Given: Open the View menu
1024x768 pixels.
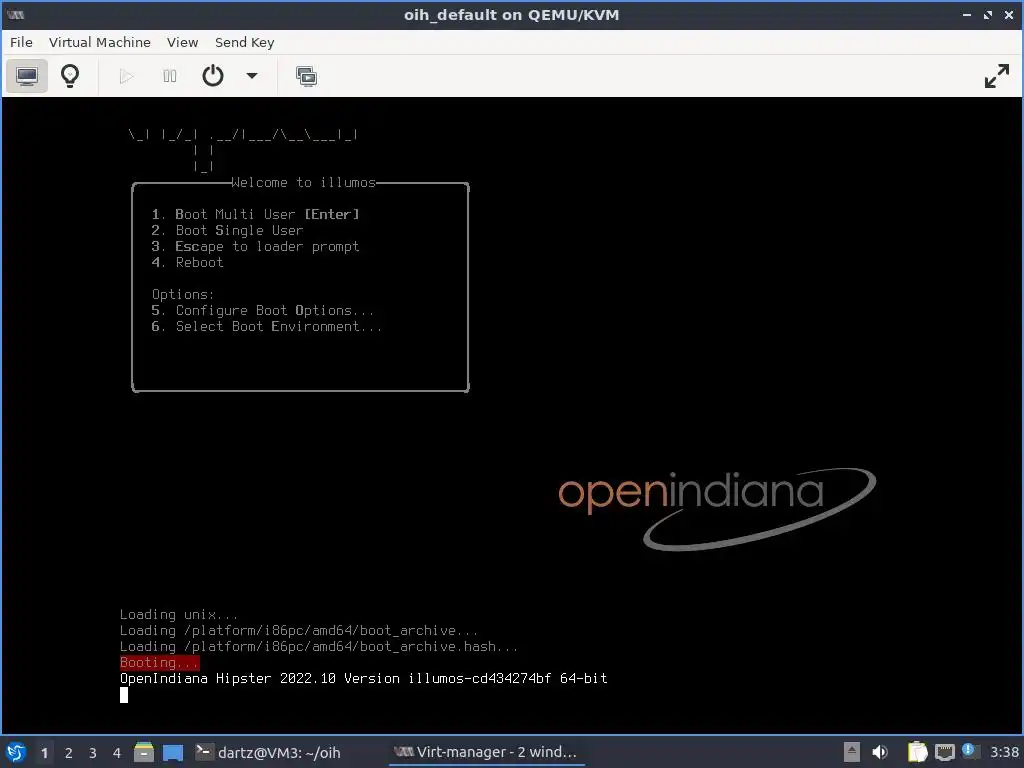Looking at the screenshot, I should pos(182,42).
